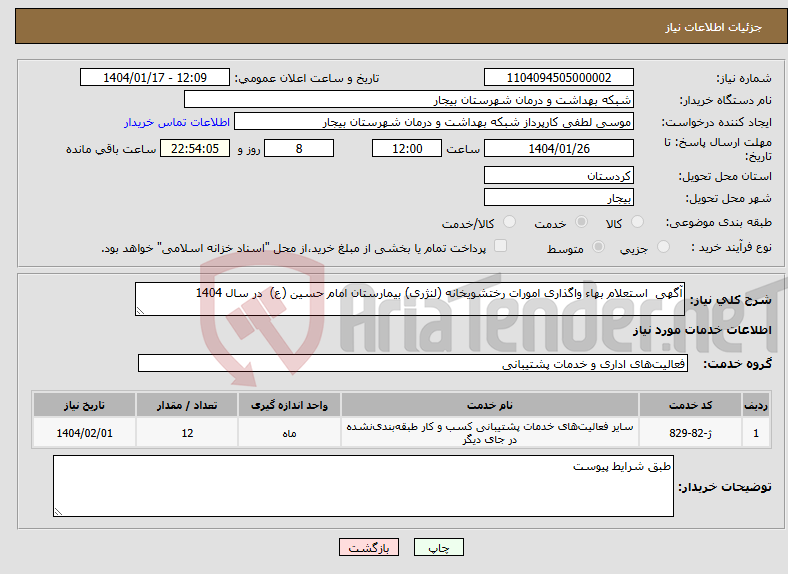Click the ایجاد کننده درخواست field
Viewport: 788px width, 574px height.
434,122
